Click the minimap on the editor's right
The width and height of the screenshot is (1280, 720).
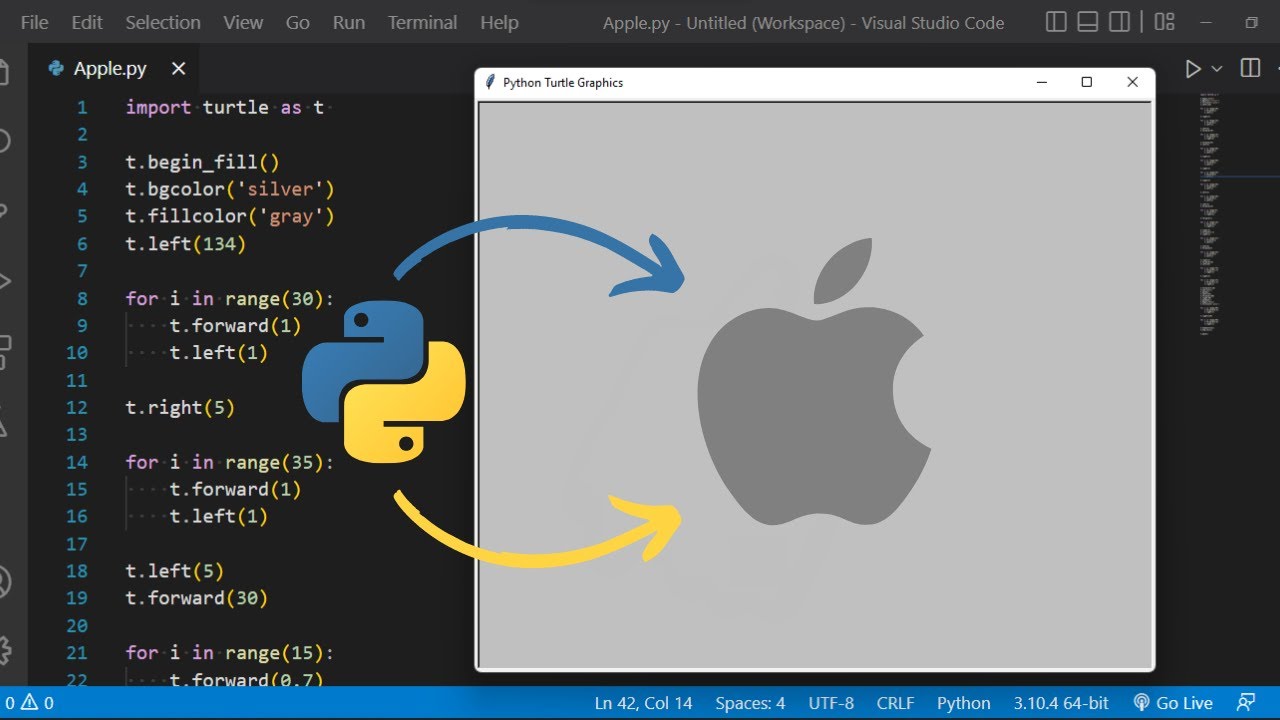pyautogui.click(x=1212, y=215)
